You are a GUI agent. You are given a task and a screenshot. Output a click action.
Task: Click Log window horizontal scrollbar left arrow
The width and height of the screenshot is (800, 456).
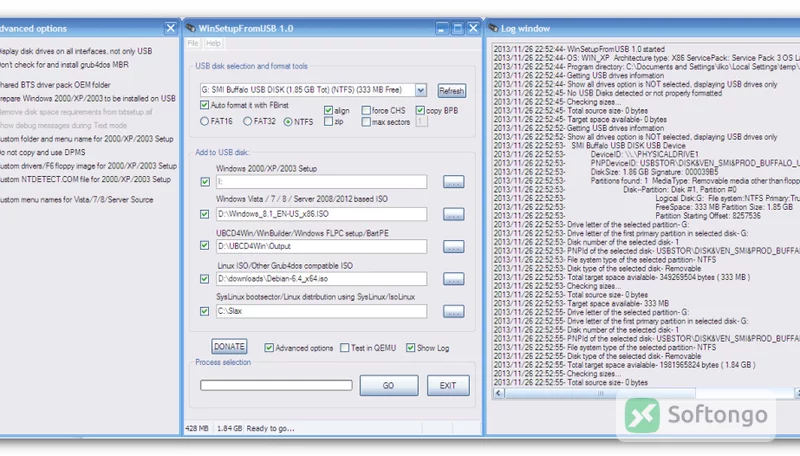(x=498, y=393)
